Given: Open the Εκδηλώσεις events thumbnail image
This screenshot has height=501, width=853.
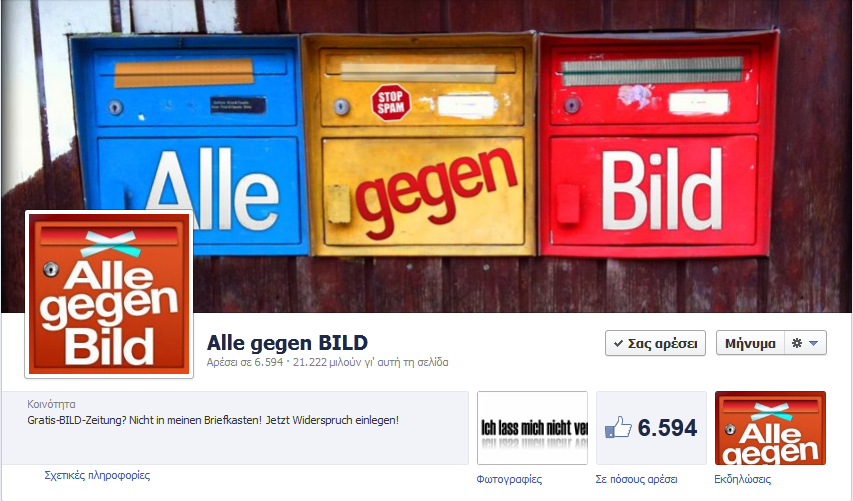Looking at the screenshot, I should pyautogui.click(x=770, y=428).
